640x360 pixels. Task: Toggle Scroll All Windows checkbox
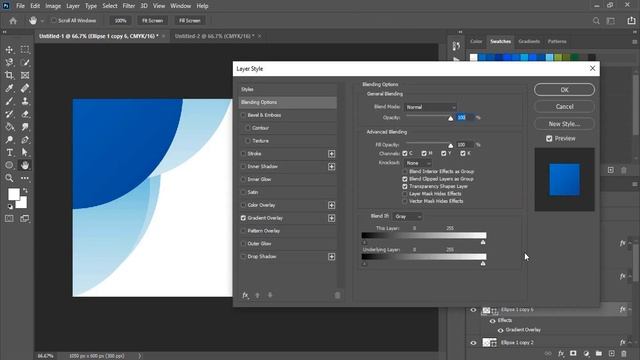[x=53, y=20]
